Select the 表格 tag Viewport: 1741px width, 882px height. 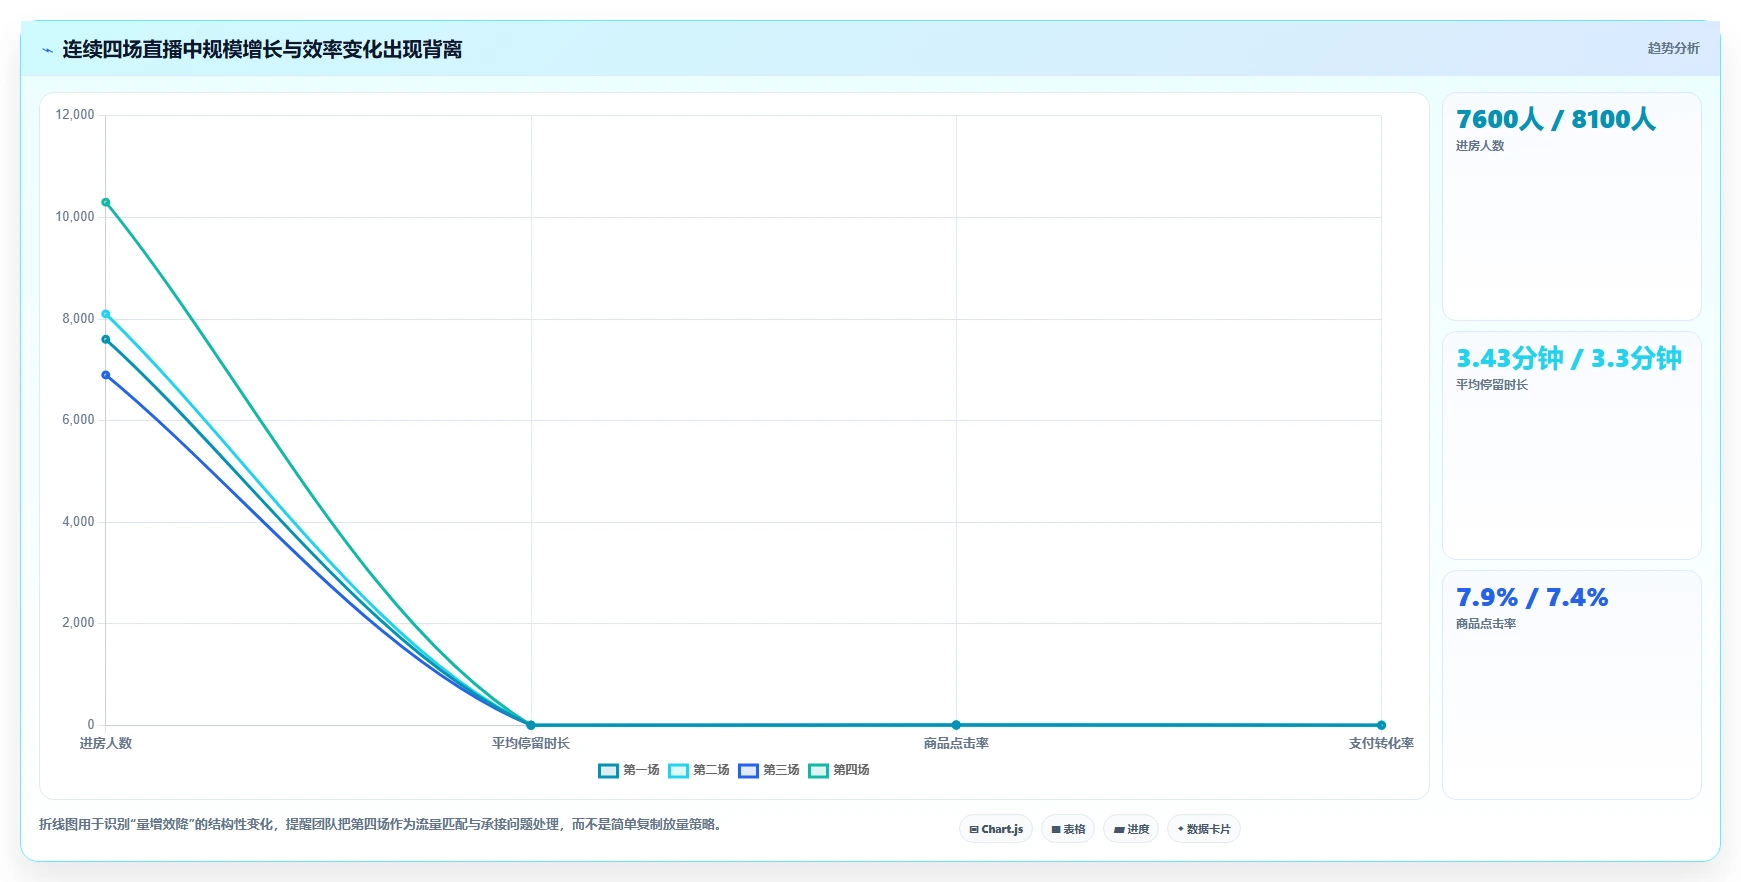tap(1068, 829)
